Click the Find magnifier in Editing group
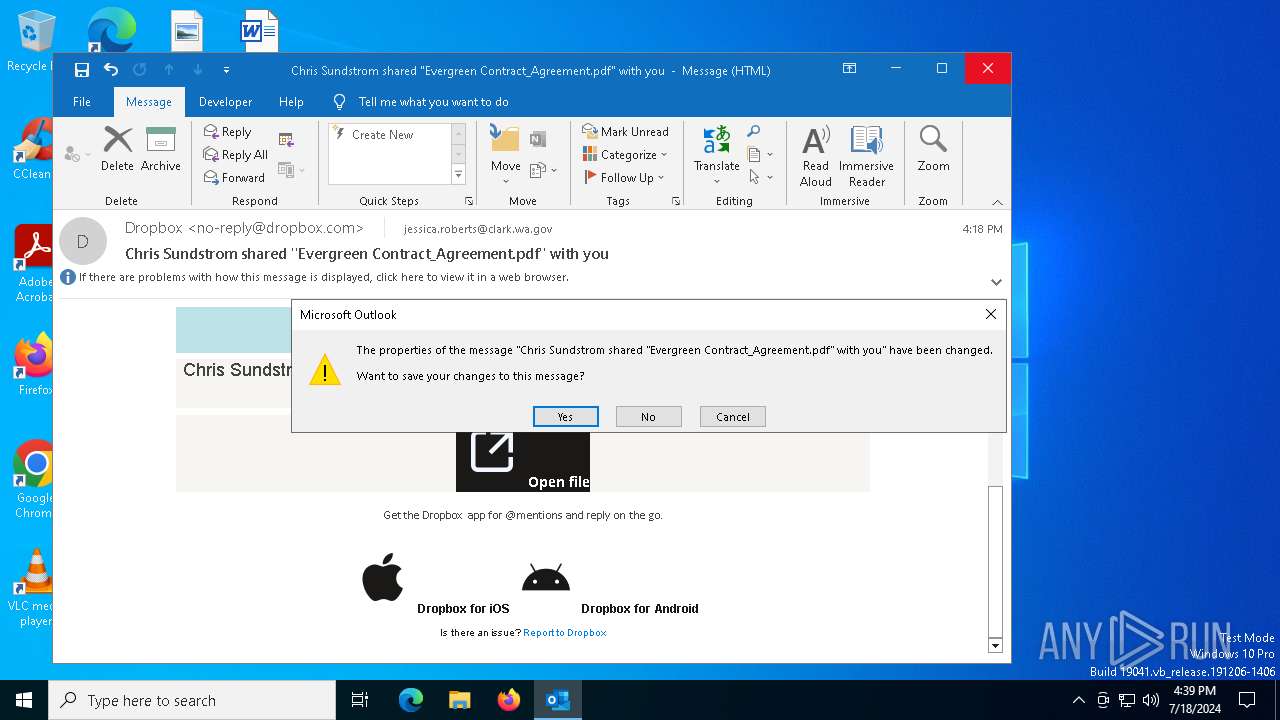The image size is (1280, 720). pyautogui.click(x=754, y=132)
